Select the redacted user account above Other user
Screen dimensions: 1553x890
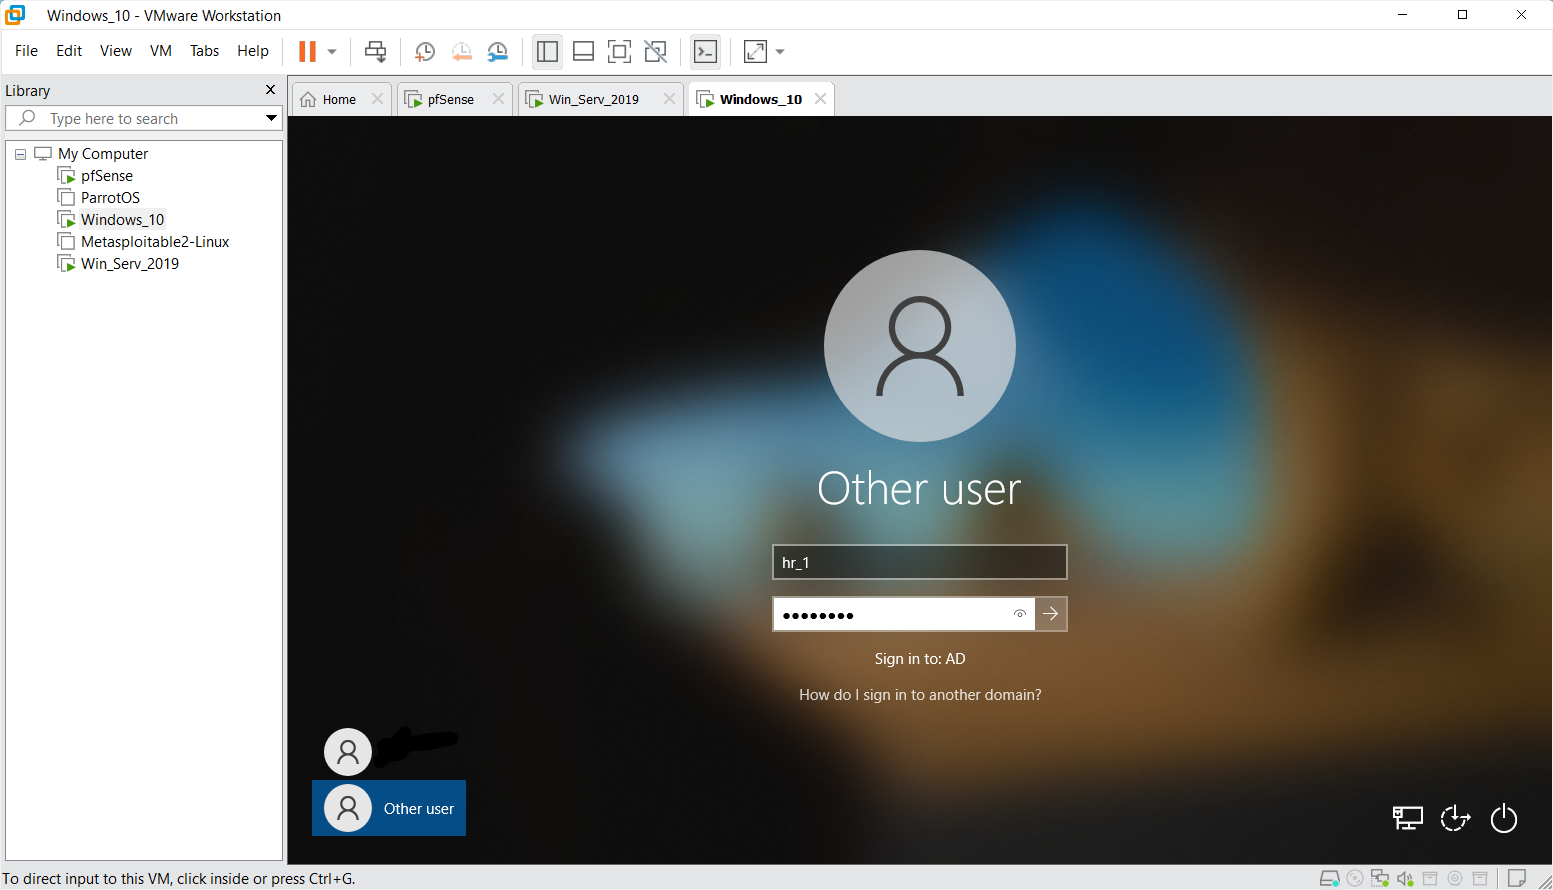[389, 751]
